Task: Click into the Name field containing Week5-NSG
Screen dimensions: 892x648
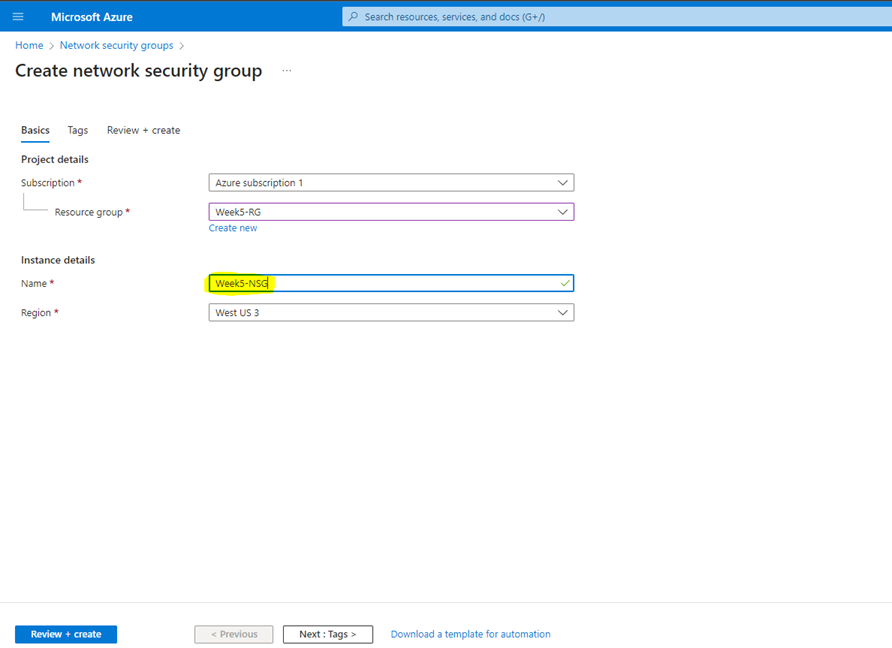Action: 391,283
